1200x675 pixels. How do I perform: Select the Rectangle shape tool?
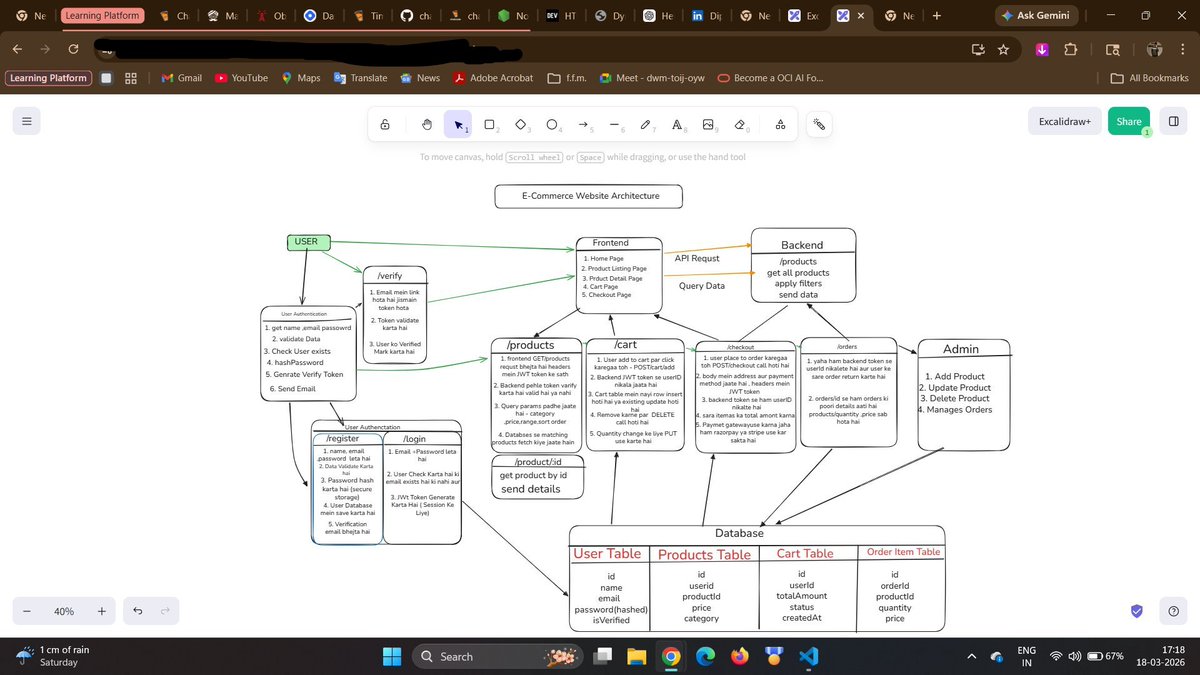coord(490,125)
